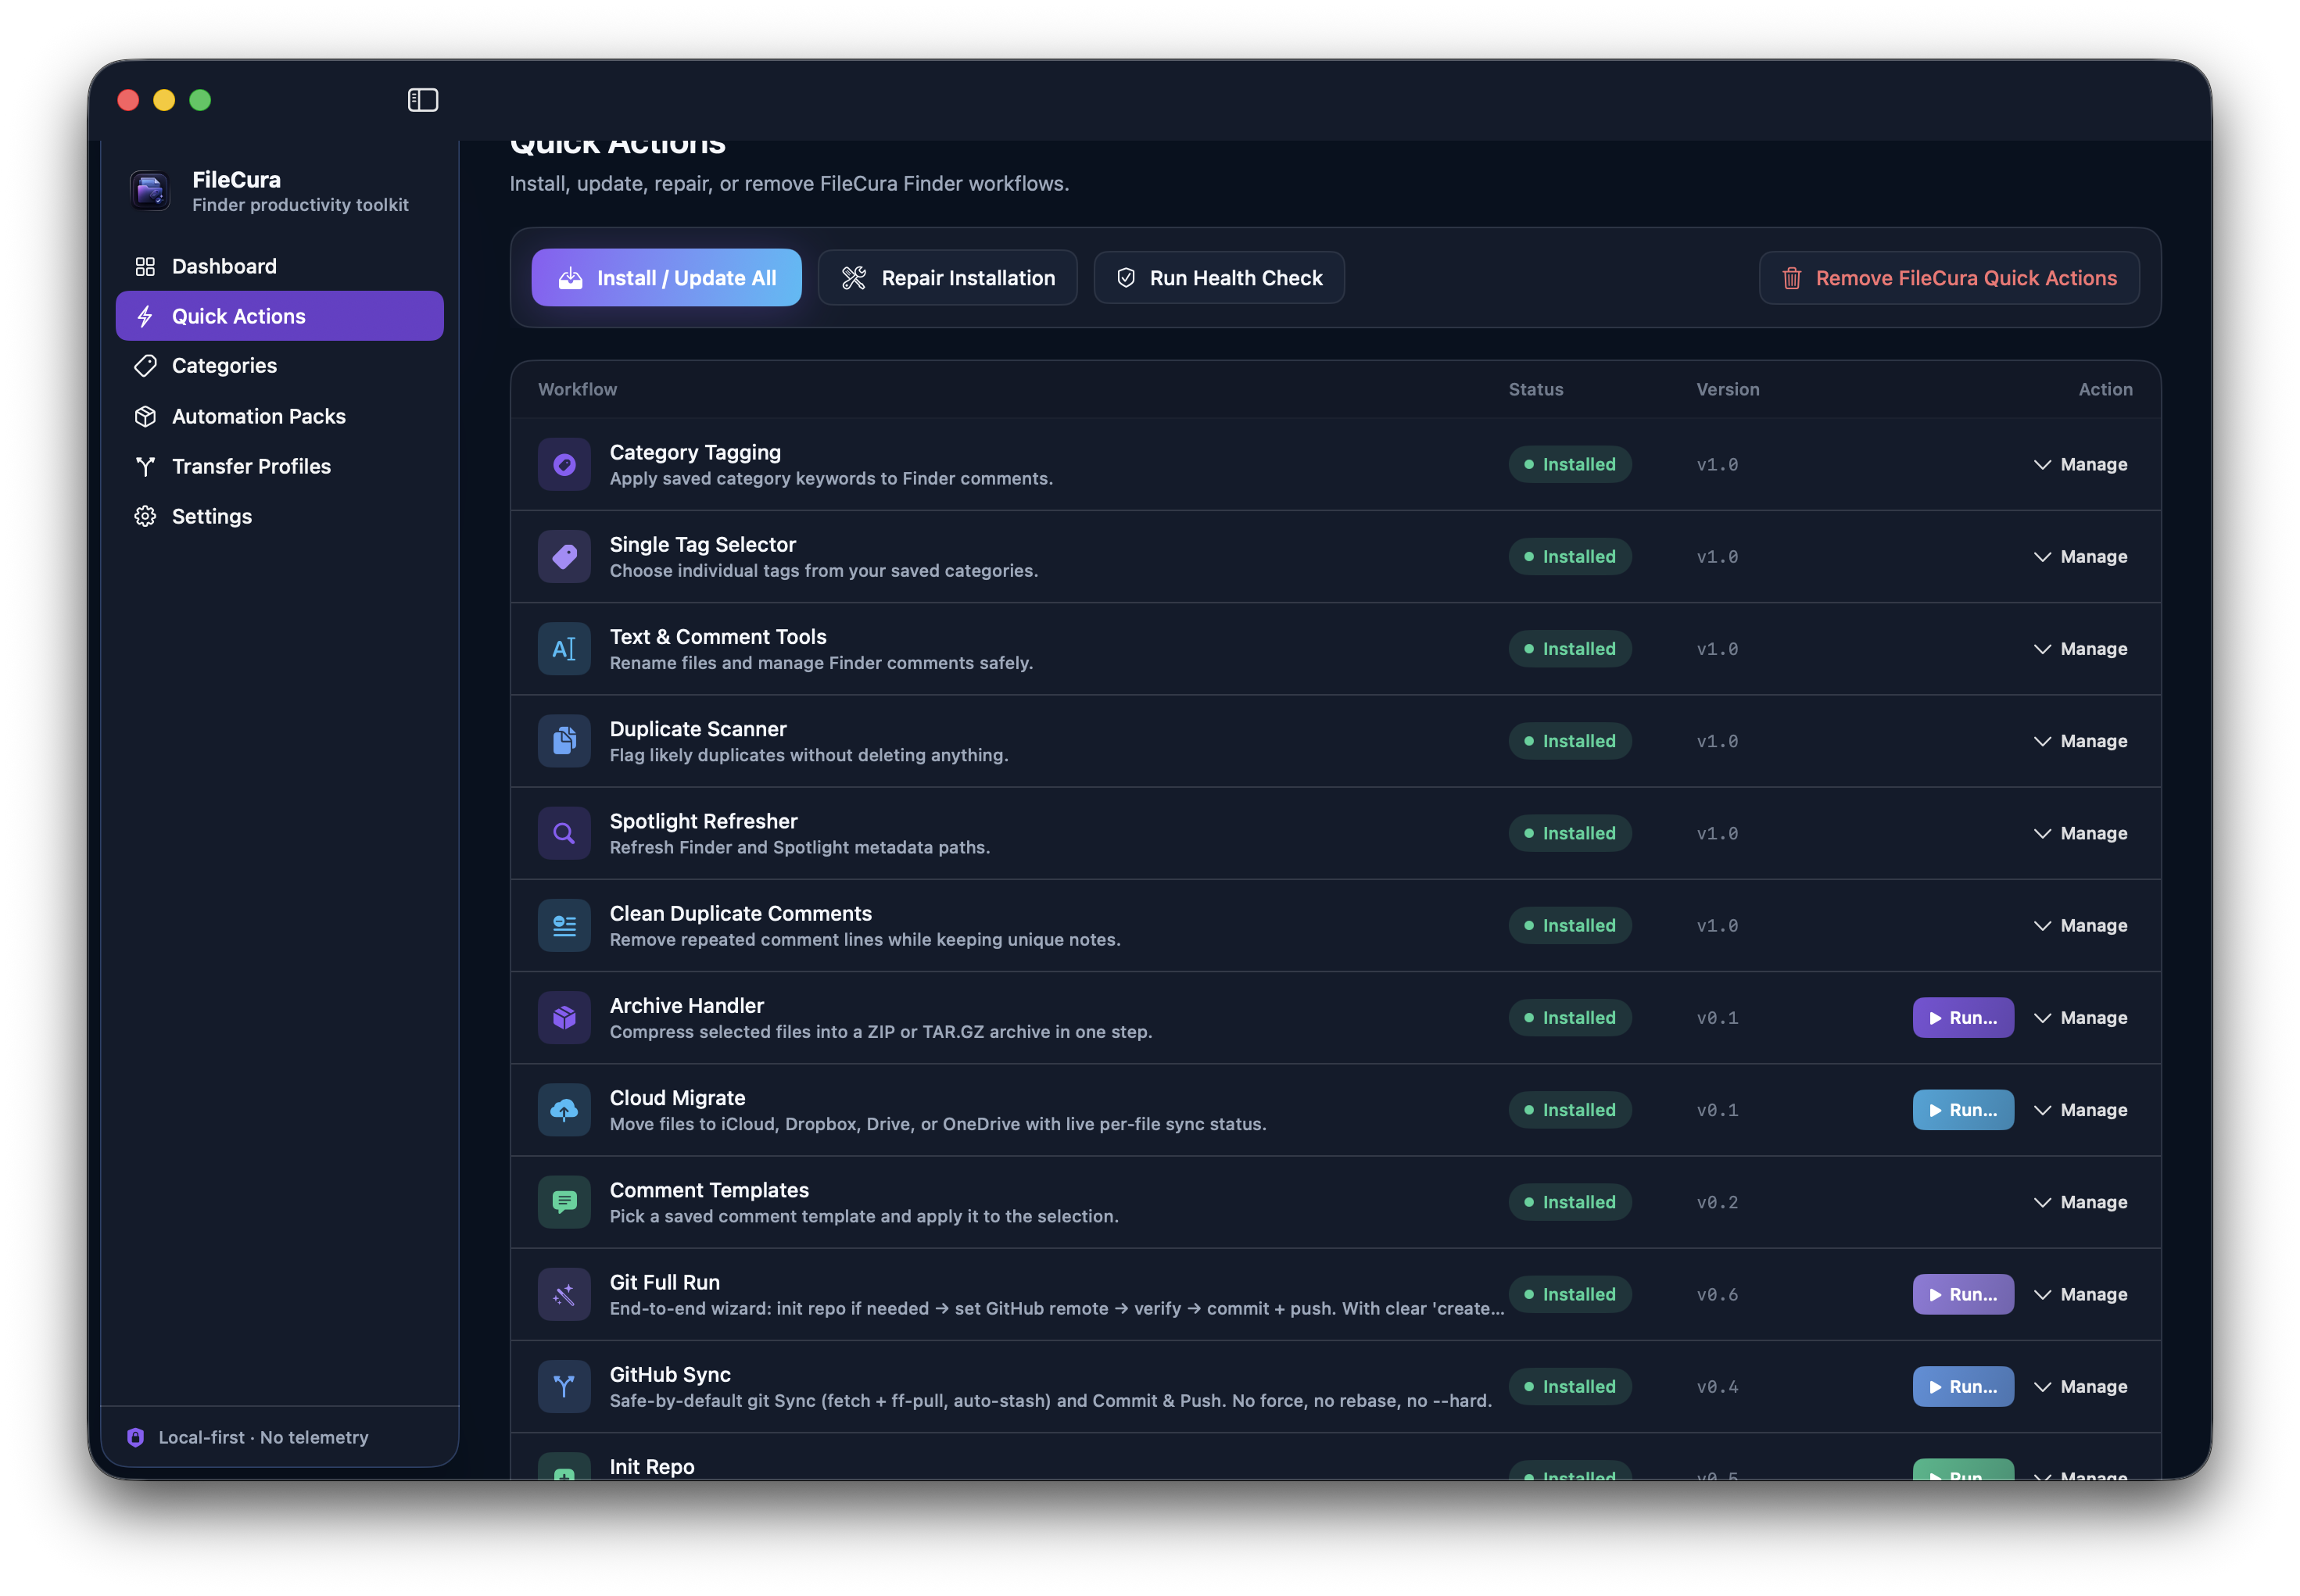Click the Git Full Run wand icon
This screenshot has height=1596, width=2300.
564,1295
